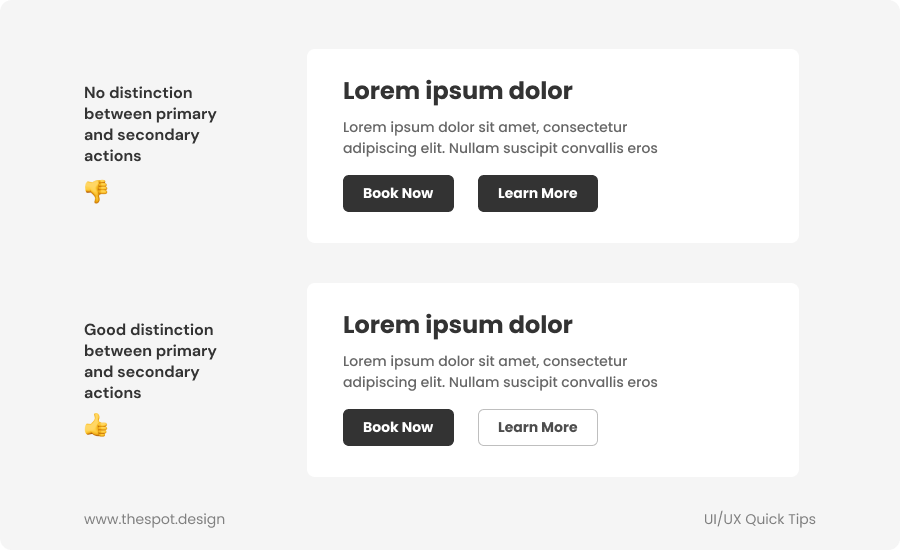This screenshot has width=900, height=550.
Task: Select the bottom card's Lorem ipsum dolor heading
Action: (457, 325)
